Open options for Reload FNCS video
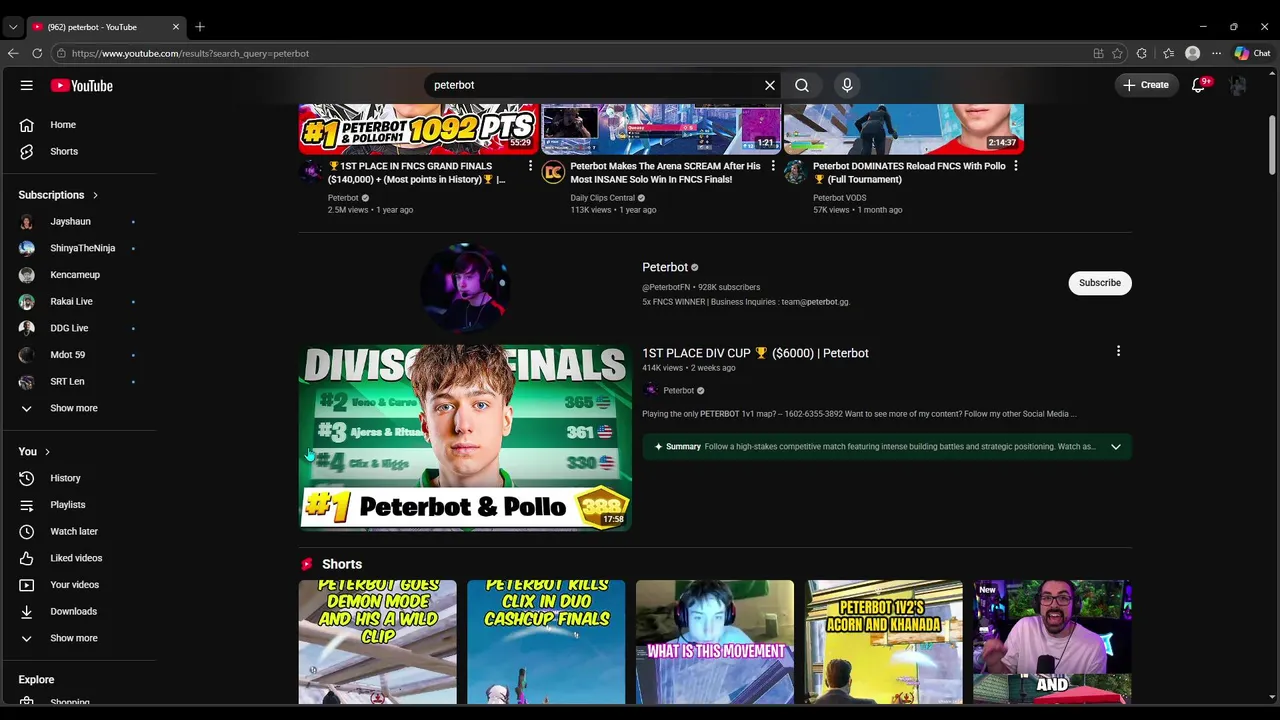 pyautogui.click(x=1015, y=166)
